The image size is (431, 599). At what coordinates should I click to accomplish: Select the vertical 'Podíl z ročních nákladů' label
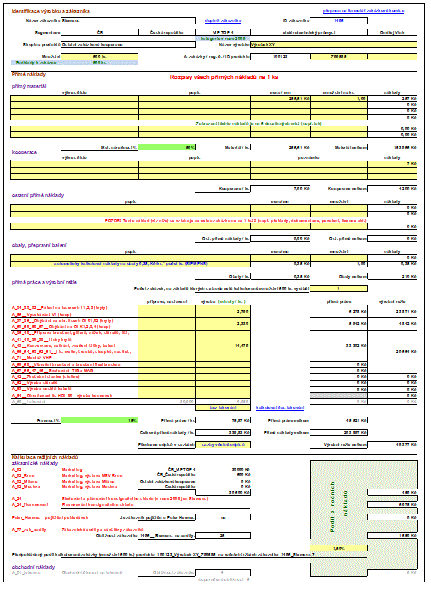tap(339, 506)
